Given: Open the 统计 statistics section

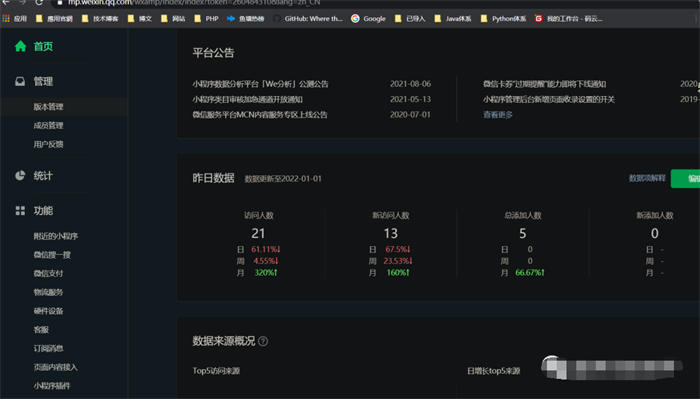Looking at the screenshot, I should 43,176.
